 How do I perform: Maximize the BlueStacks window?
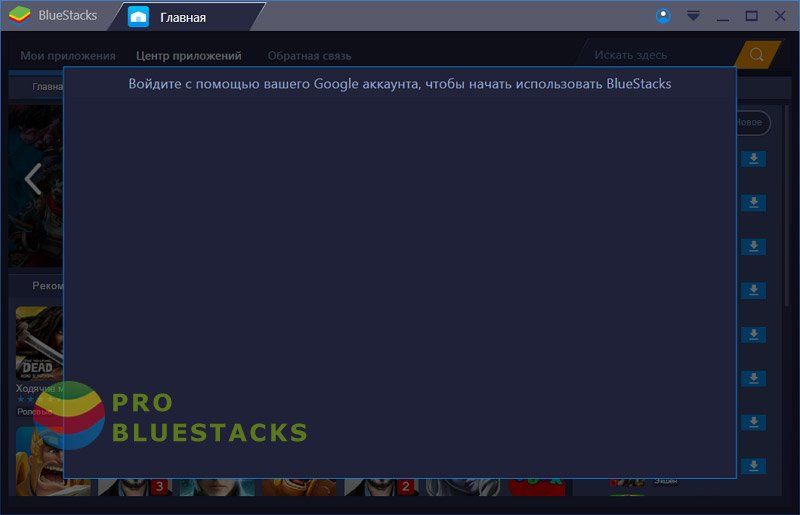click(x=751, y=16)
